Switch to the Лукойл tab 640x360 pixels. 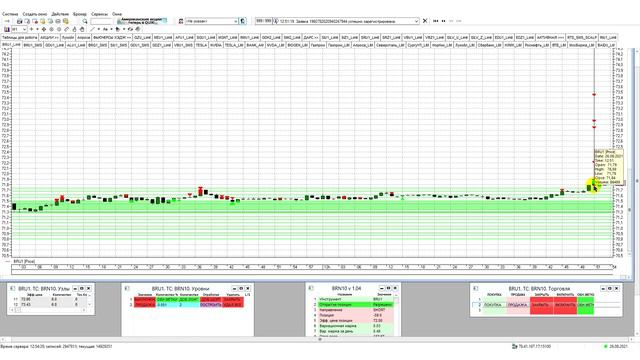click(x=68, y=38)
